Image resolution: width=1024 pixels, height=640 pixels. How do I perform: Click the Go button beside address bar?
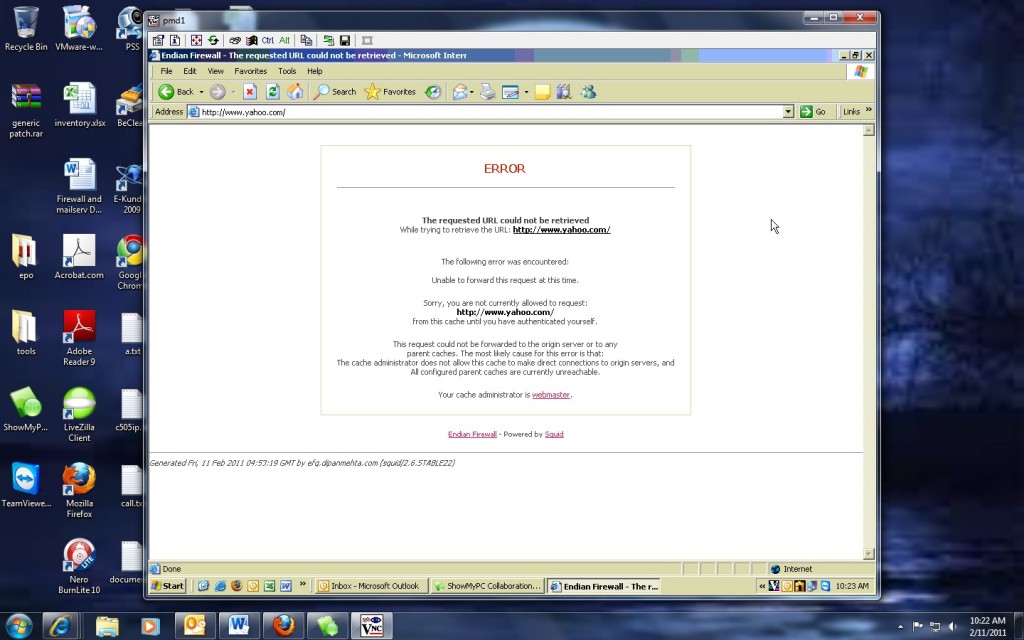pyautogui.click(x=813, y=112)
